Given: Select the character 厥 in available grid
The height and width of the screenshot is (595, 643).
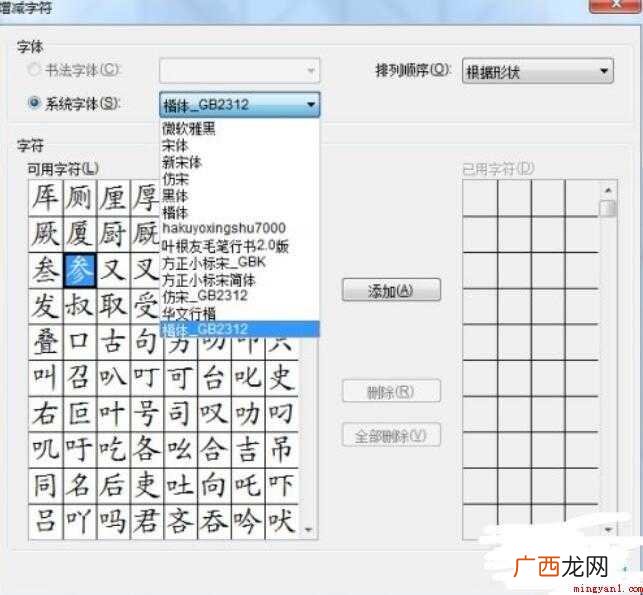Looking at the screenshot, I should (x=46, y=234).
